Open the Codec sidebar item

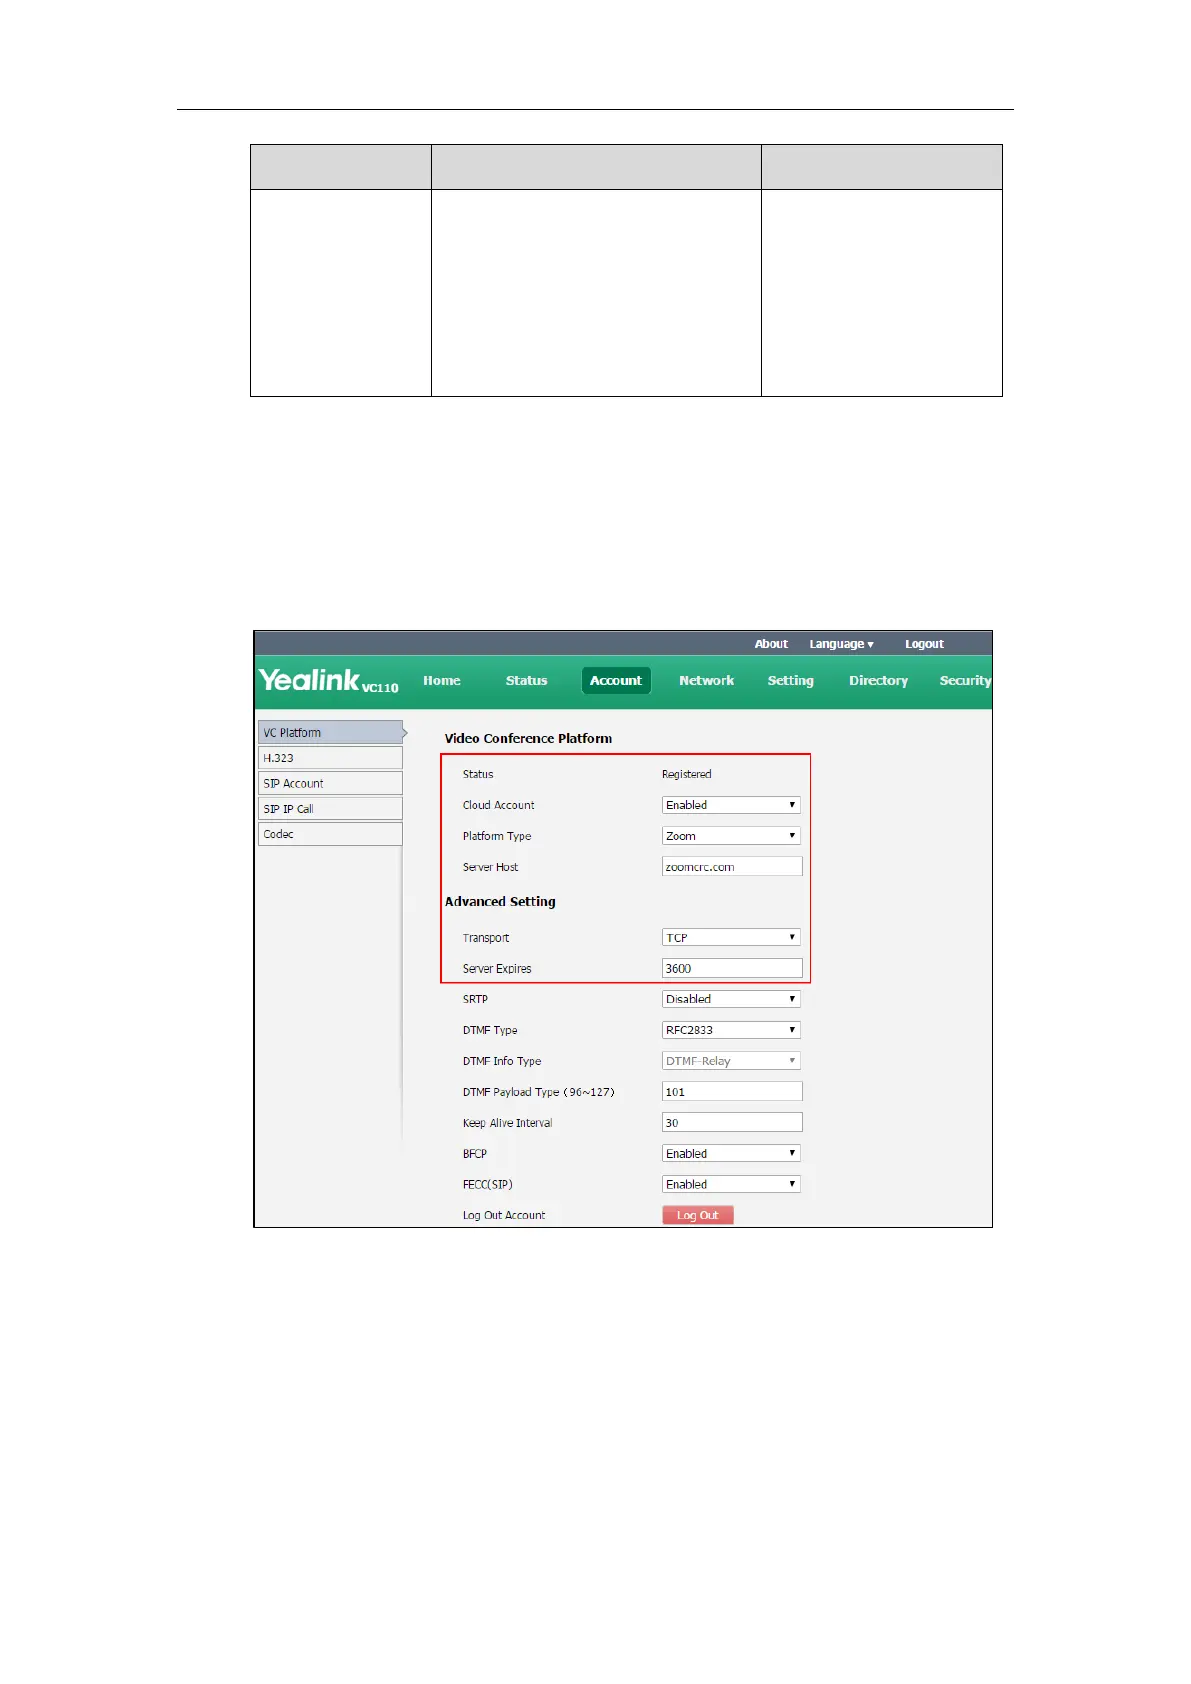331,834
